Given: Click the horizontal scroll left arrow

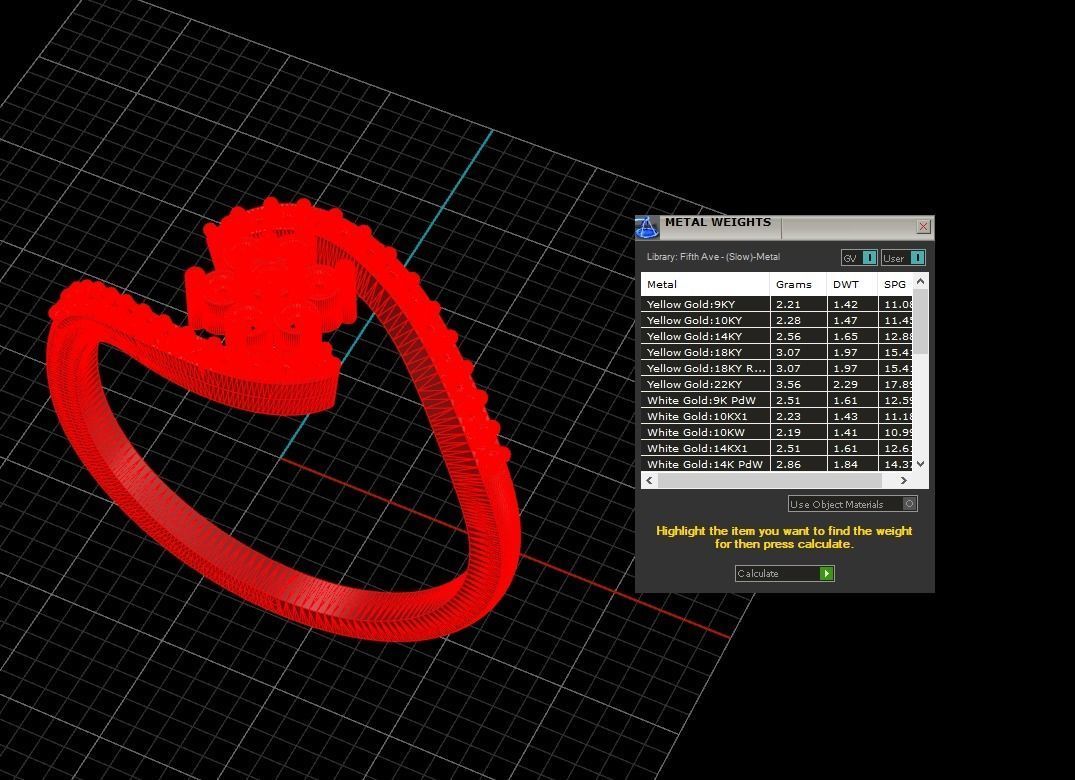Looking at the screenshot, I should point(649,480).
